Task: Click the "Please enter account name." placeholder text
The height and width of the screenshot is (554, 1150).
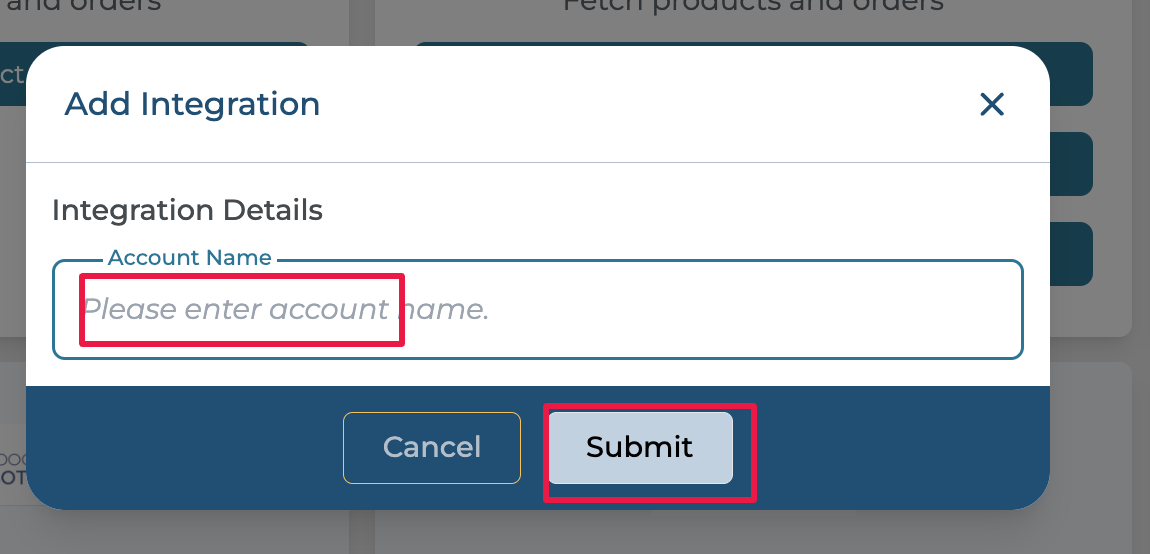Action: (285, 310)
